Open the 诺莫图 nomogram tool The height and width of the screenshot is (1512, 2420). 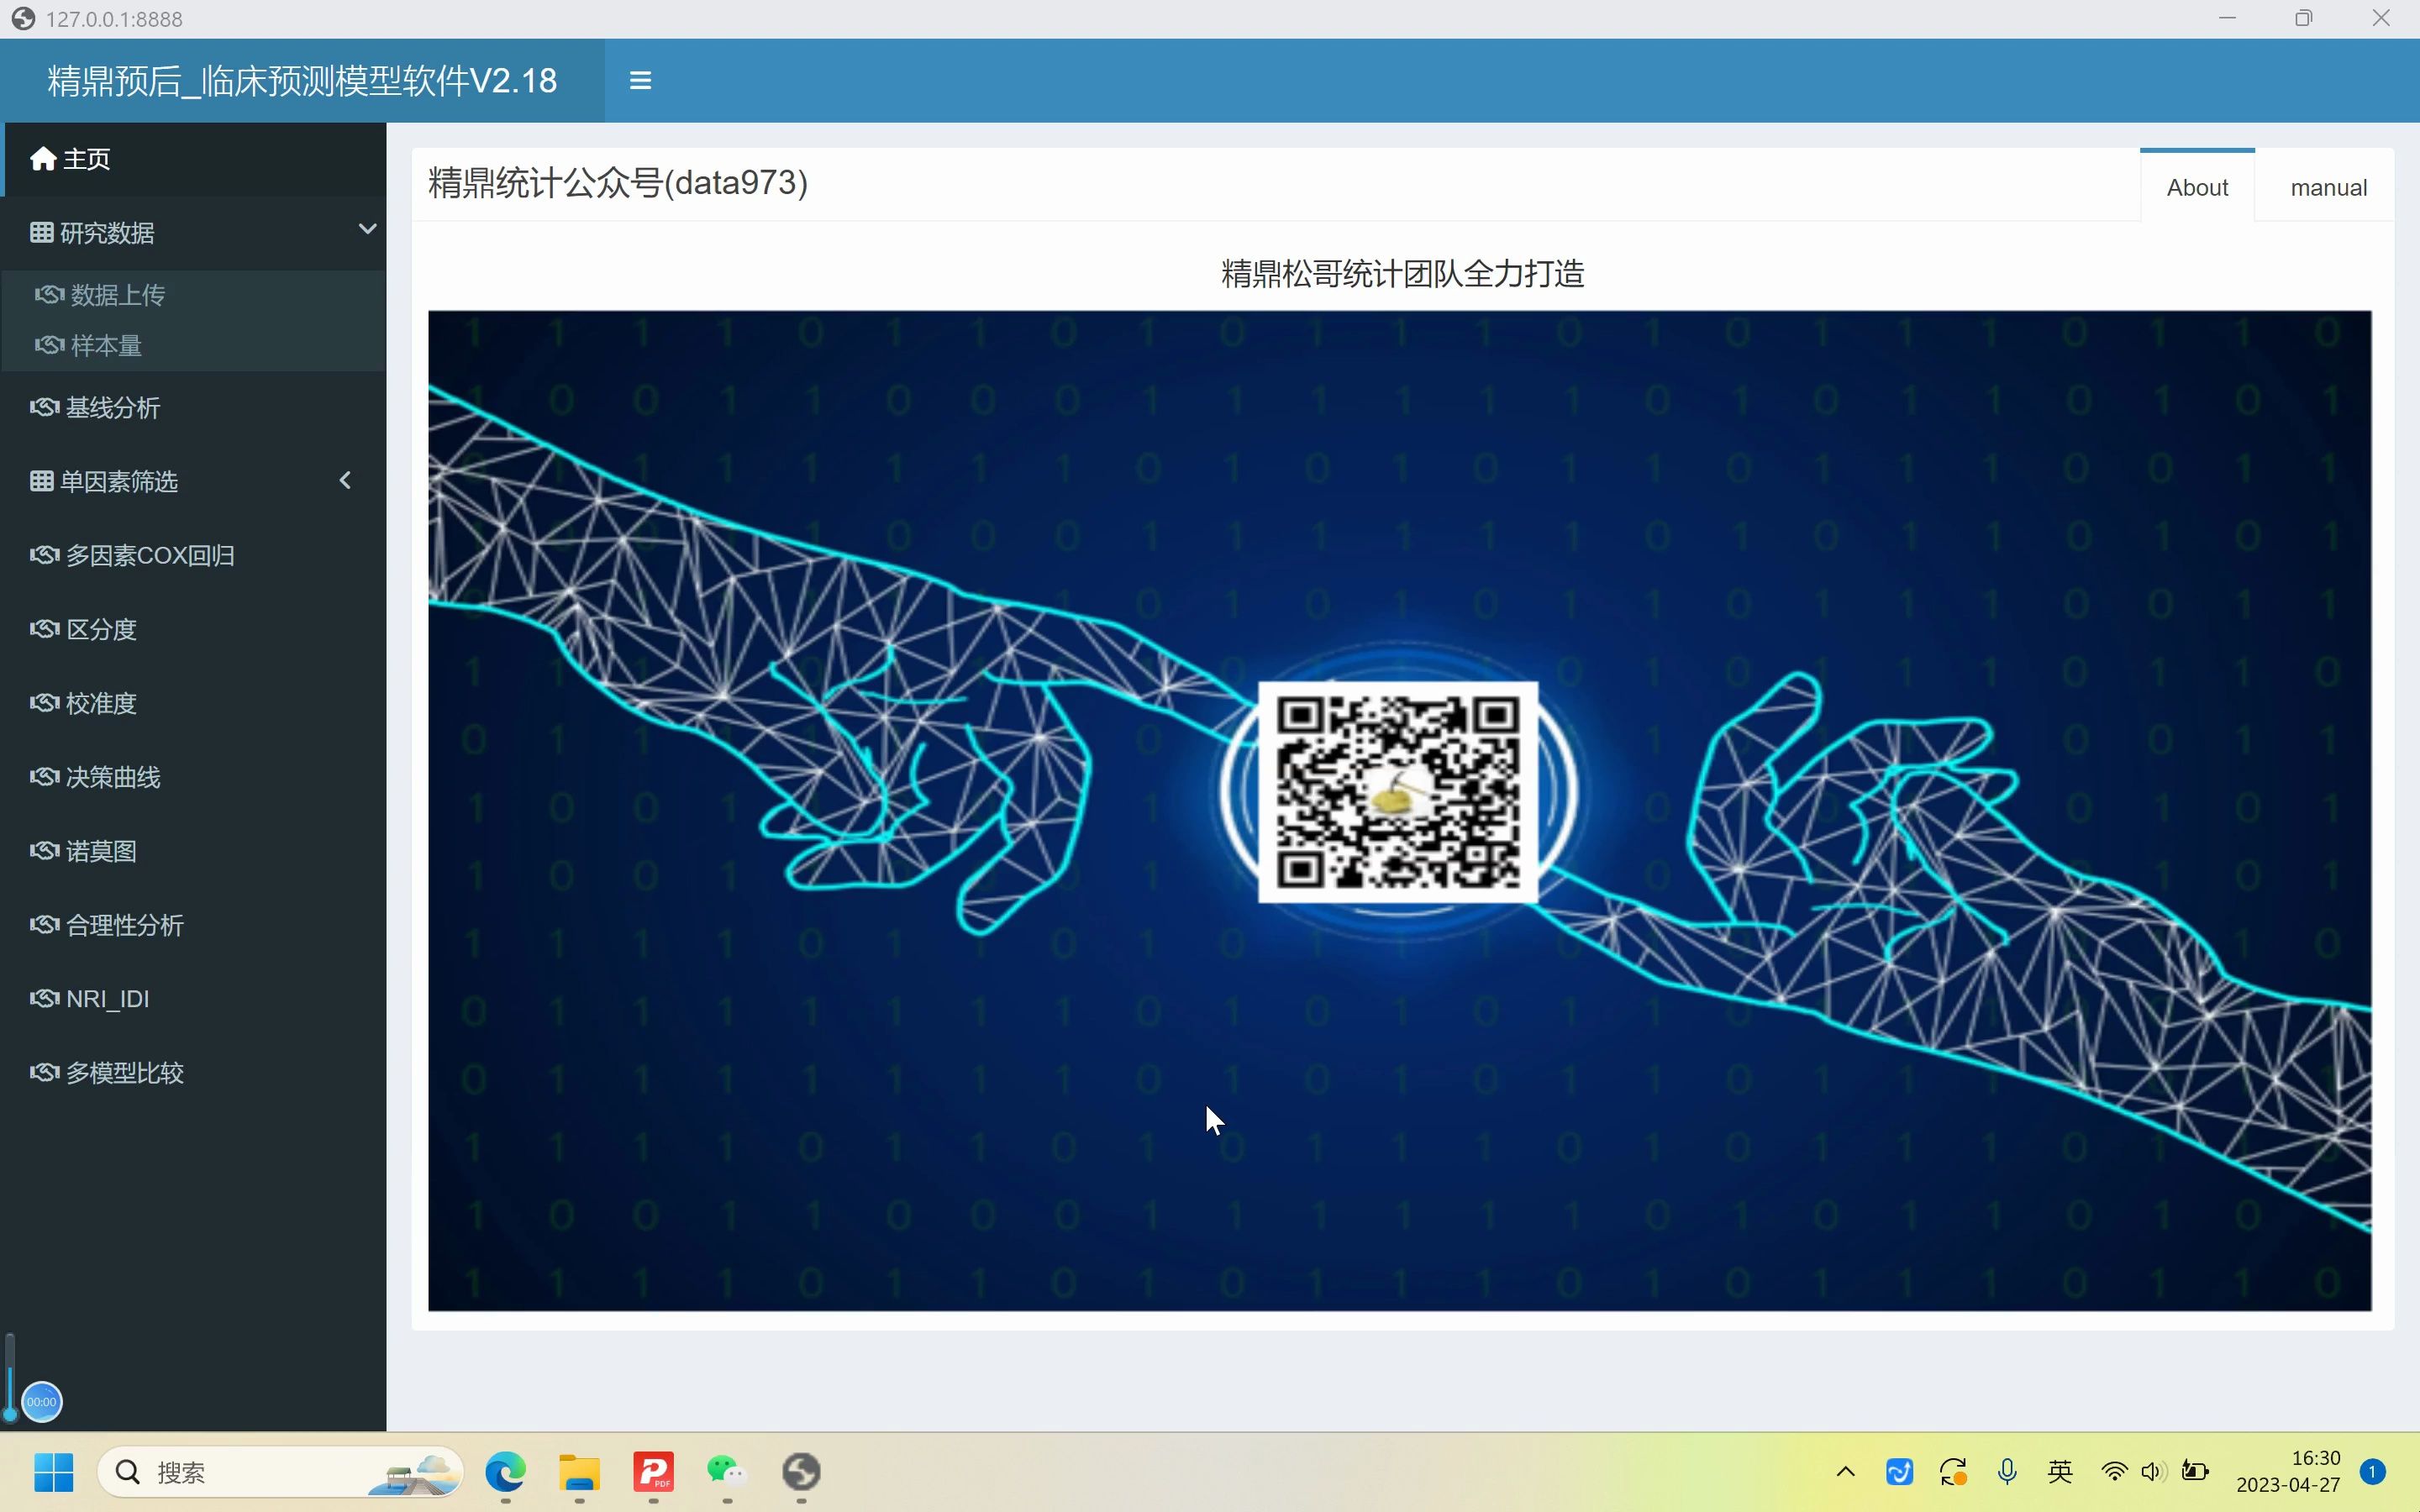[x=100, y=851]
